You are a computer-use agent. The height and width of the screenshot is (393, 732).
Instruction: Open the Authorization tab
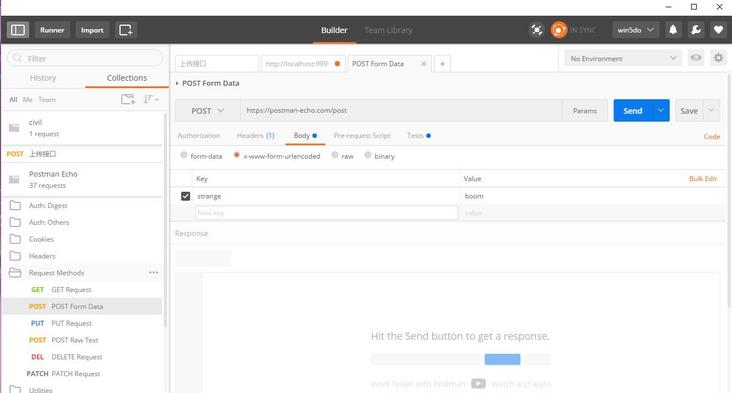pos(199,135)
